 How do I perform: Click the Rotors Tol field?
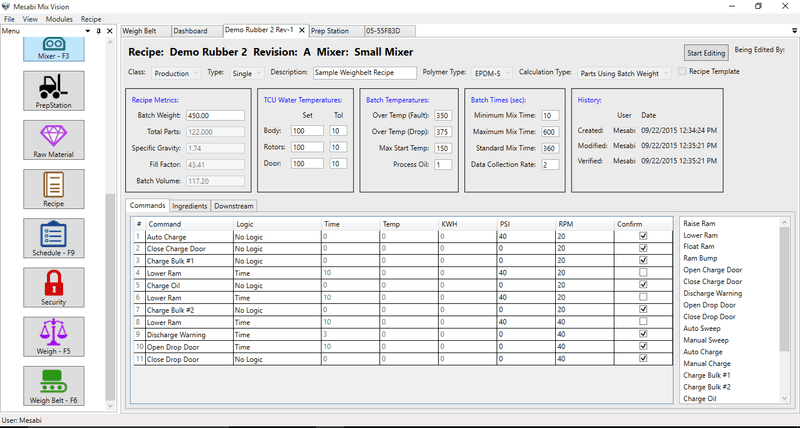(x=338, y=147)
